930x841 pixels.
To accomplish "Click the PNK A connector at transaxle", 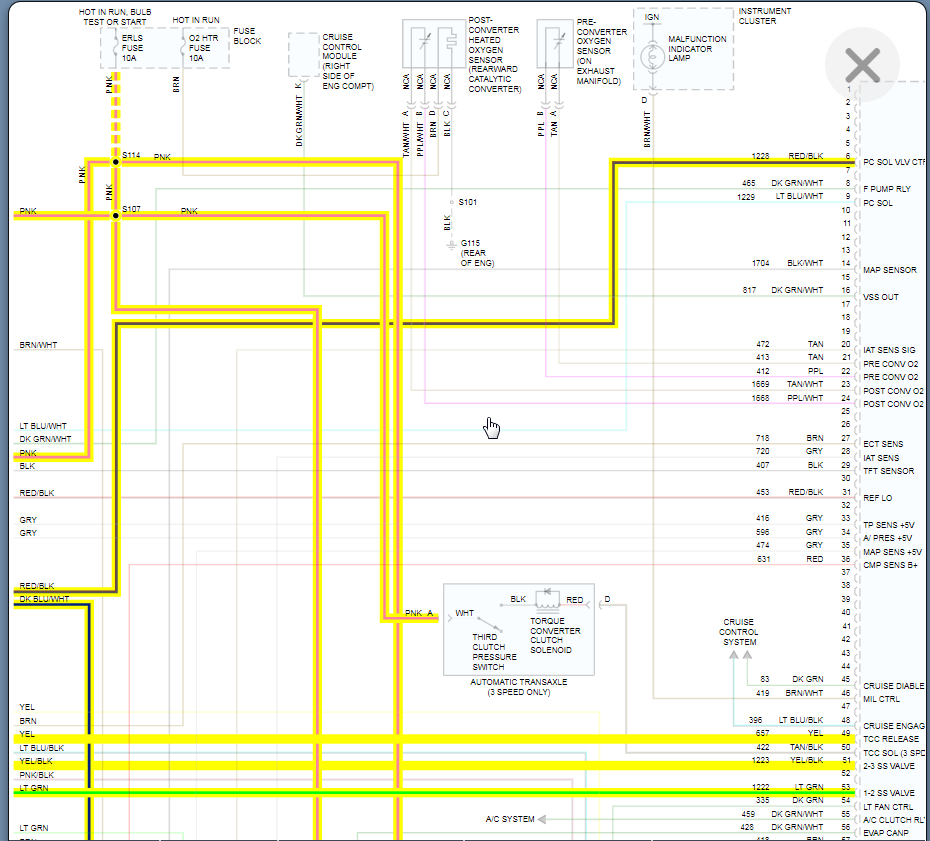I will 419,613.
